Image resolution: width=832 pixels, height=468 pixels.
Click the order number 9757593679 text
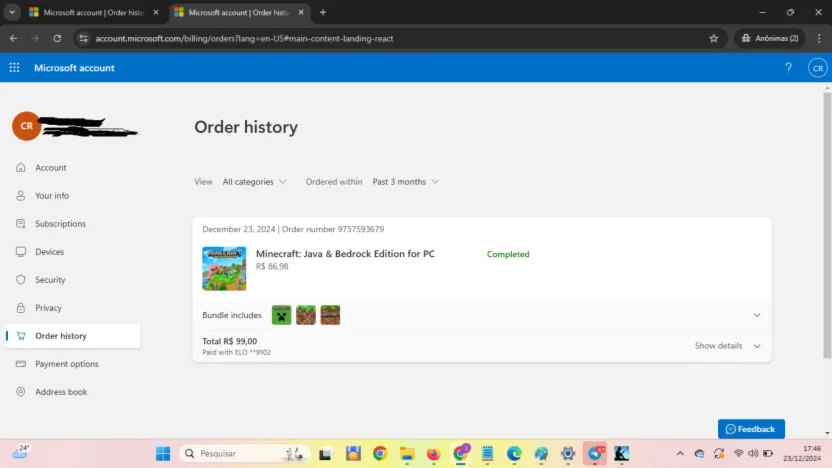333,229
